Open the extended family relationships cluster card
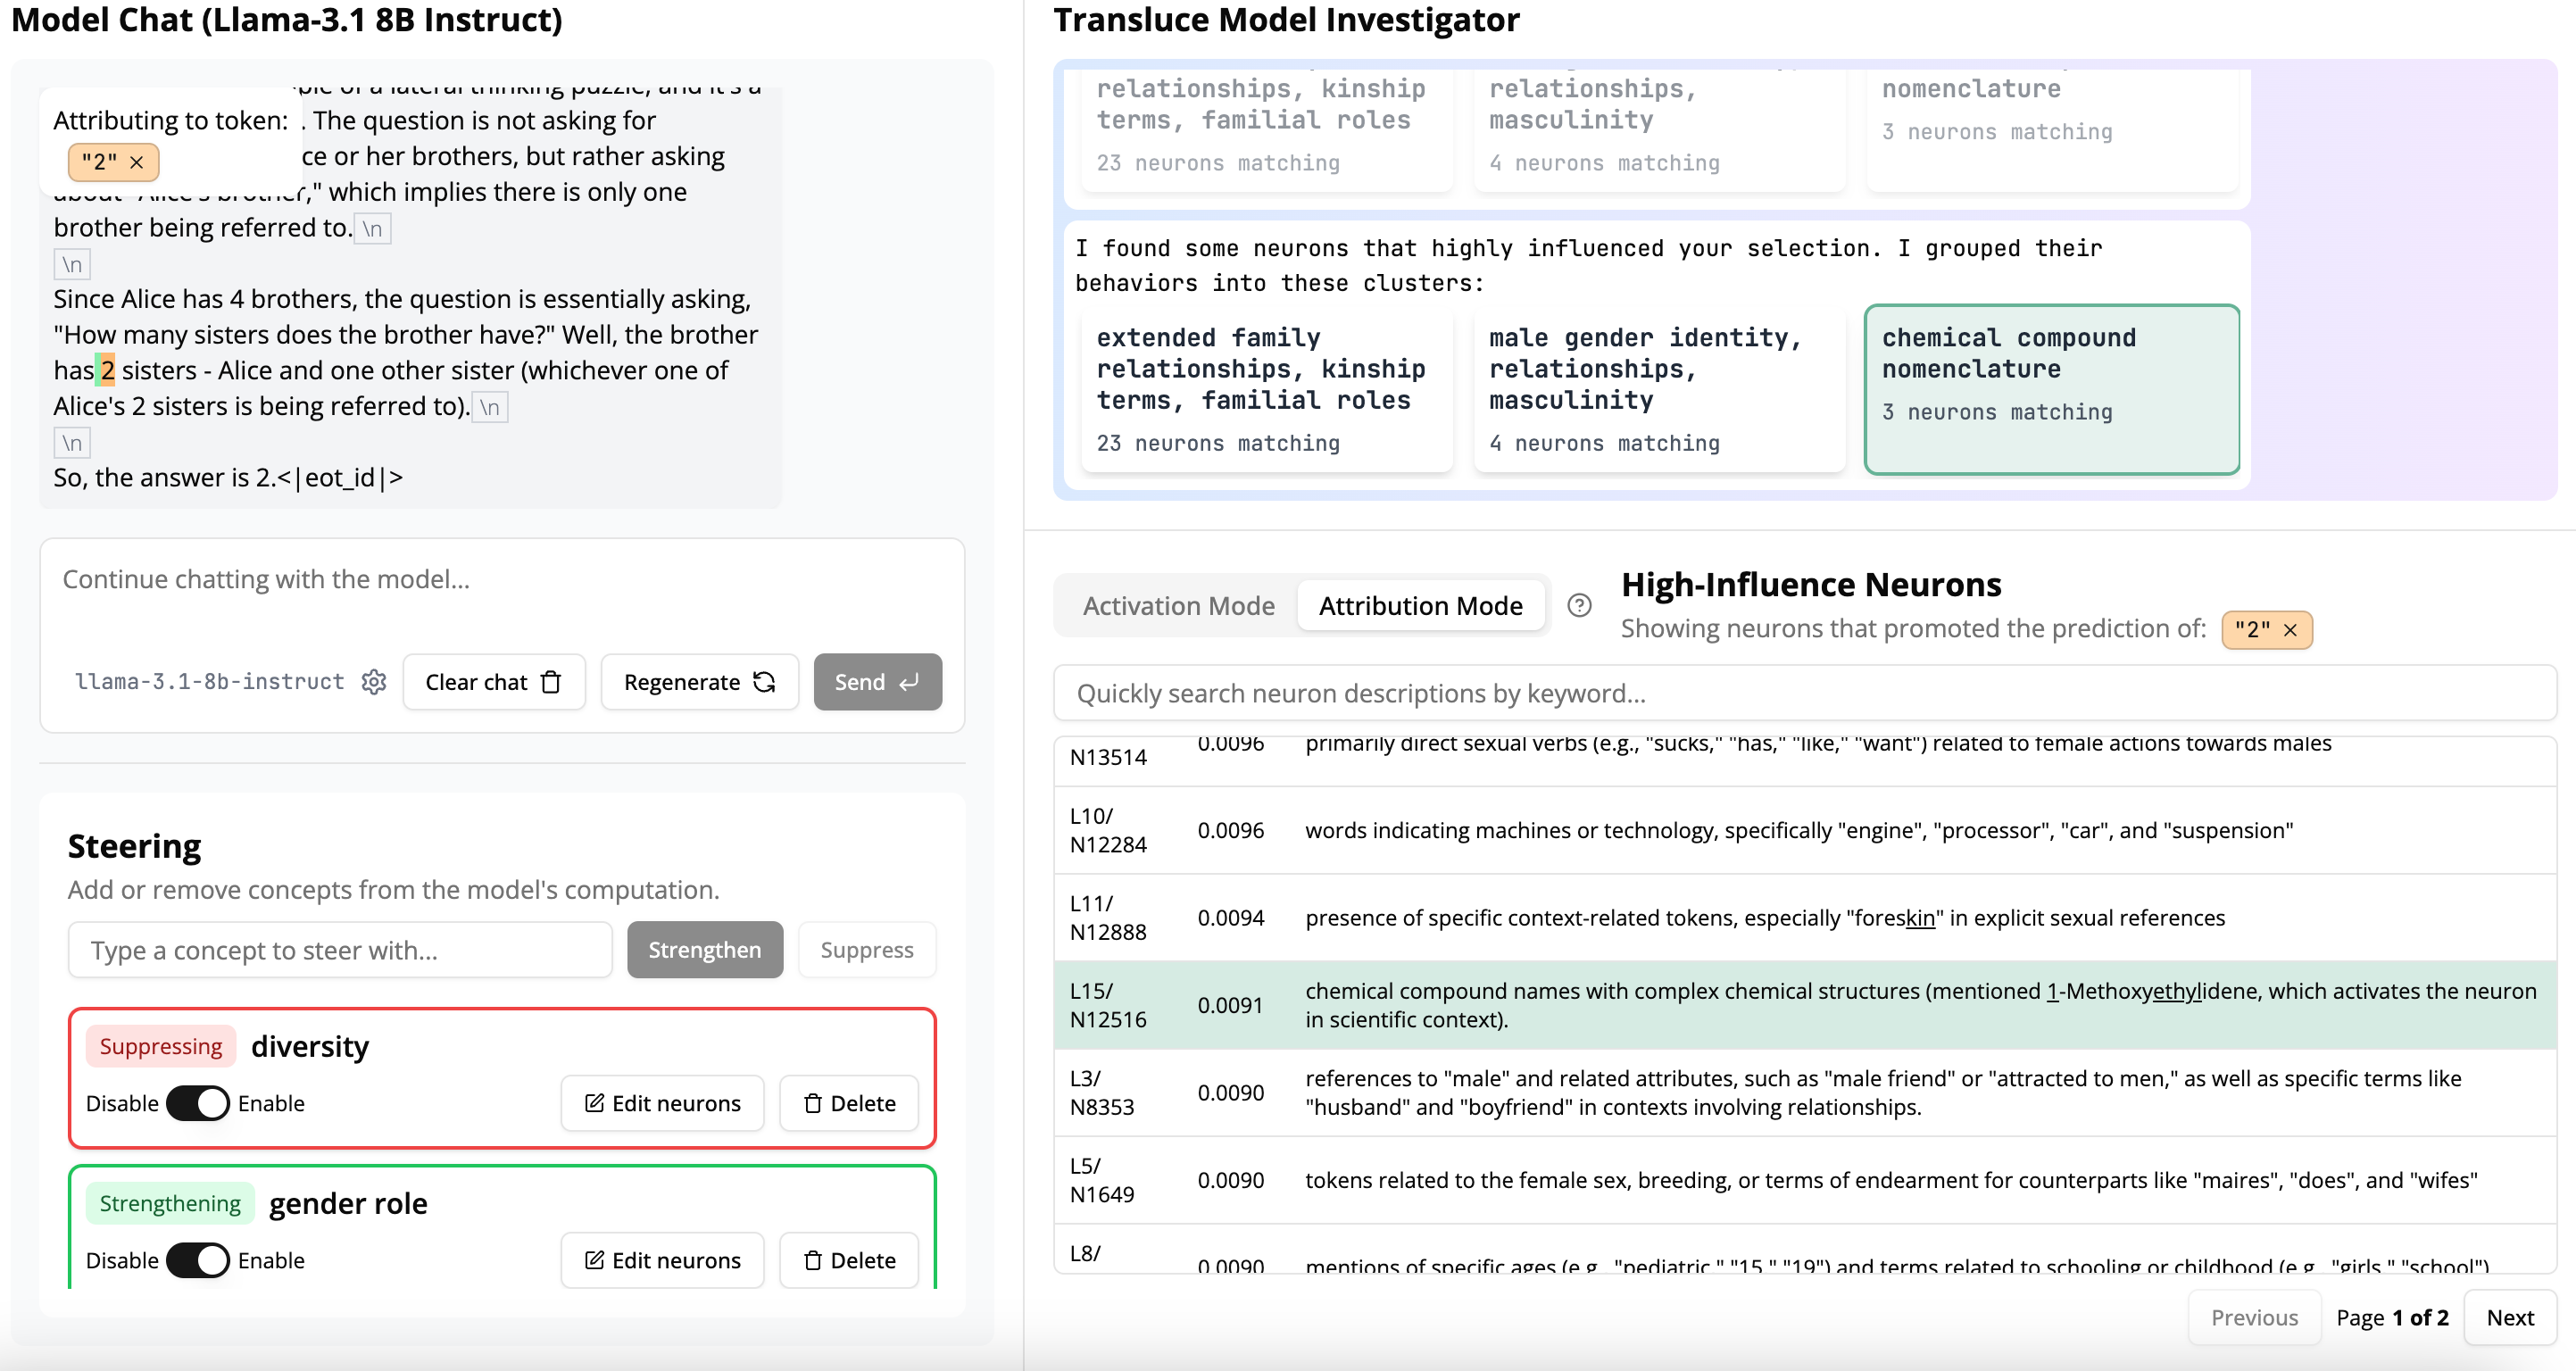Image resolution: width=2576 pixels, height=1371 pixels. [1266, 390]
